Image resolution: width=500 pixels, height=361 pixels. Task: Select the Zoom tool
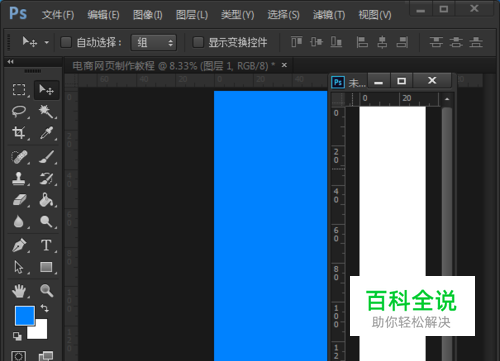pyautogui.click(x=46, y=291)
